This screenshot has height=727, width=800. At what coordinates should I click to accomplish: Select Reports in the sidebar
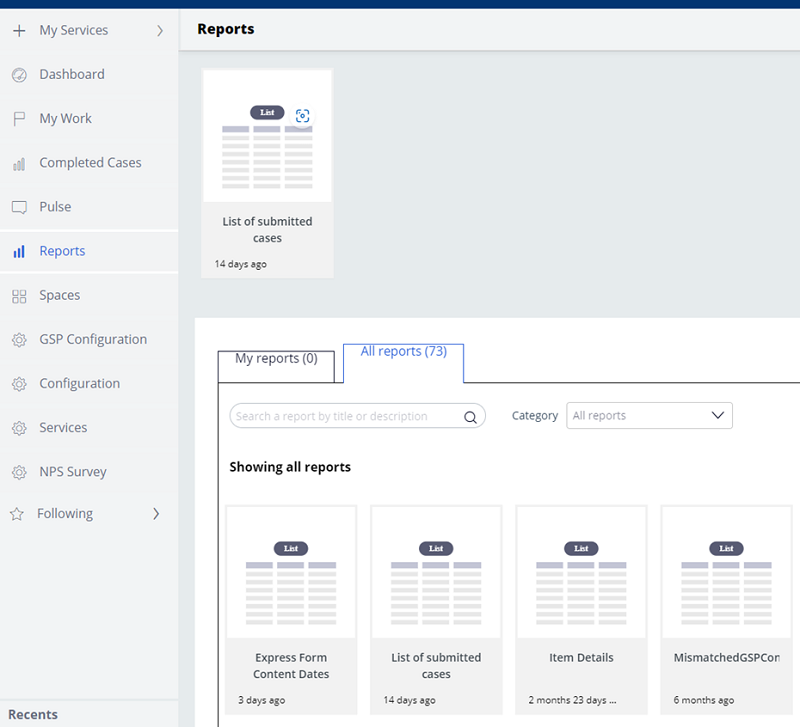[89, 252]
